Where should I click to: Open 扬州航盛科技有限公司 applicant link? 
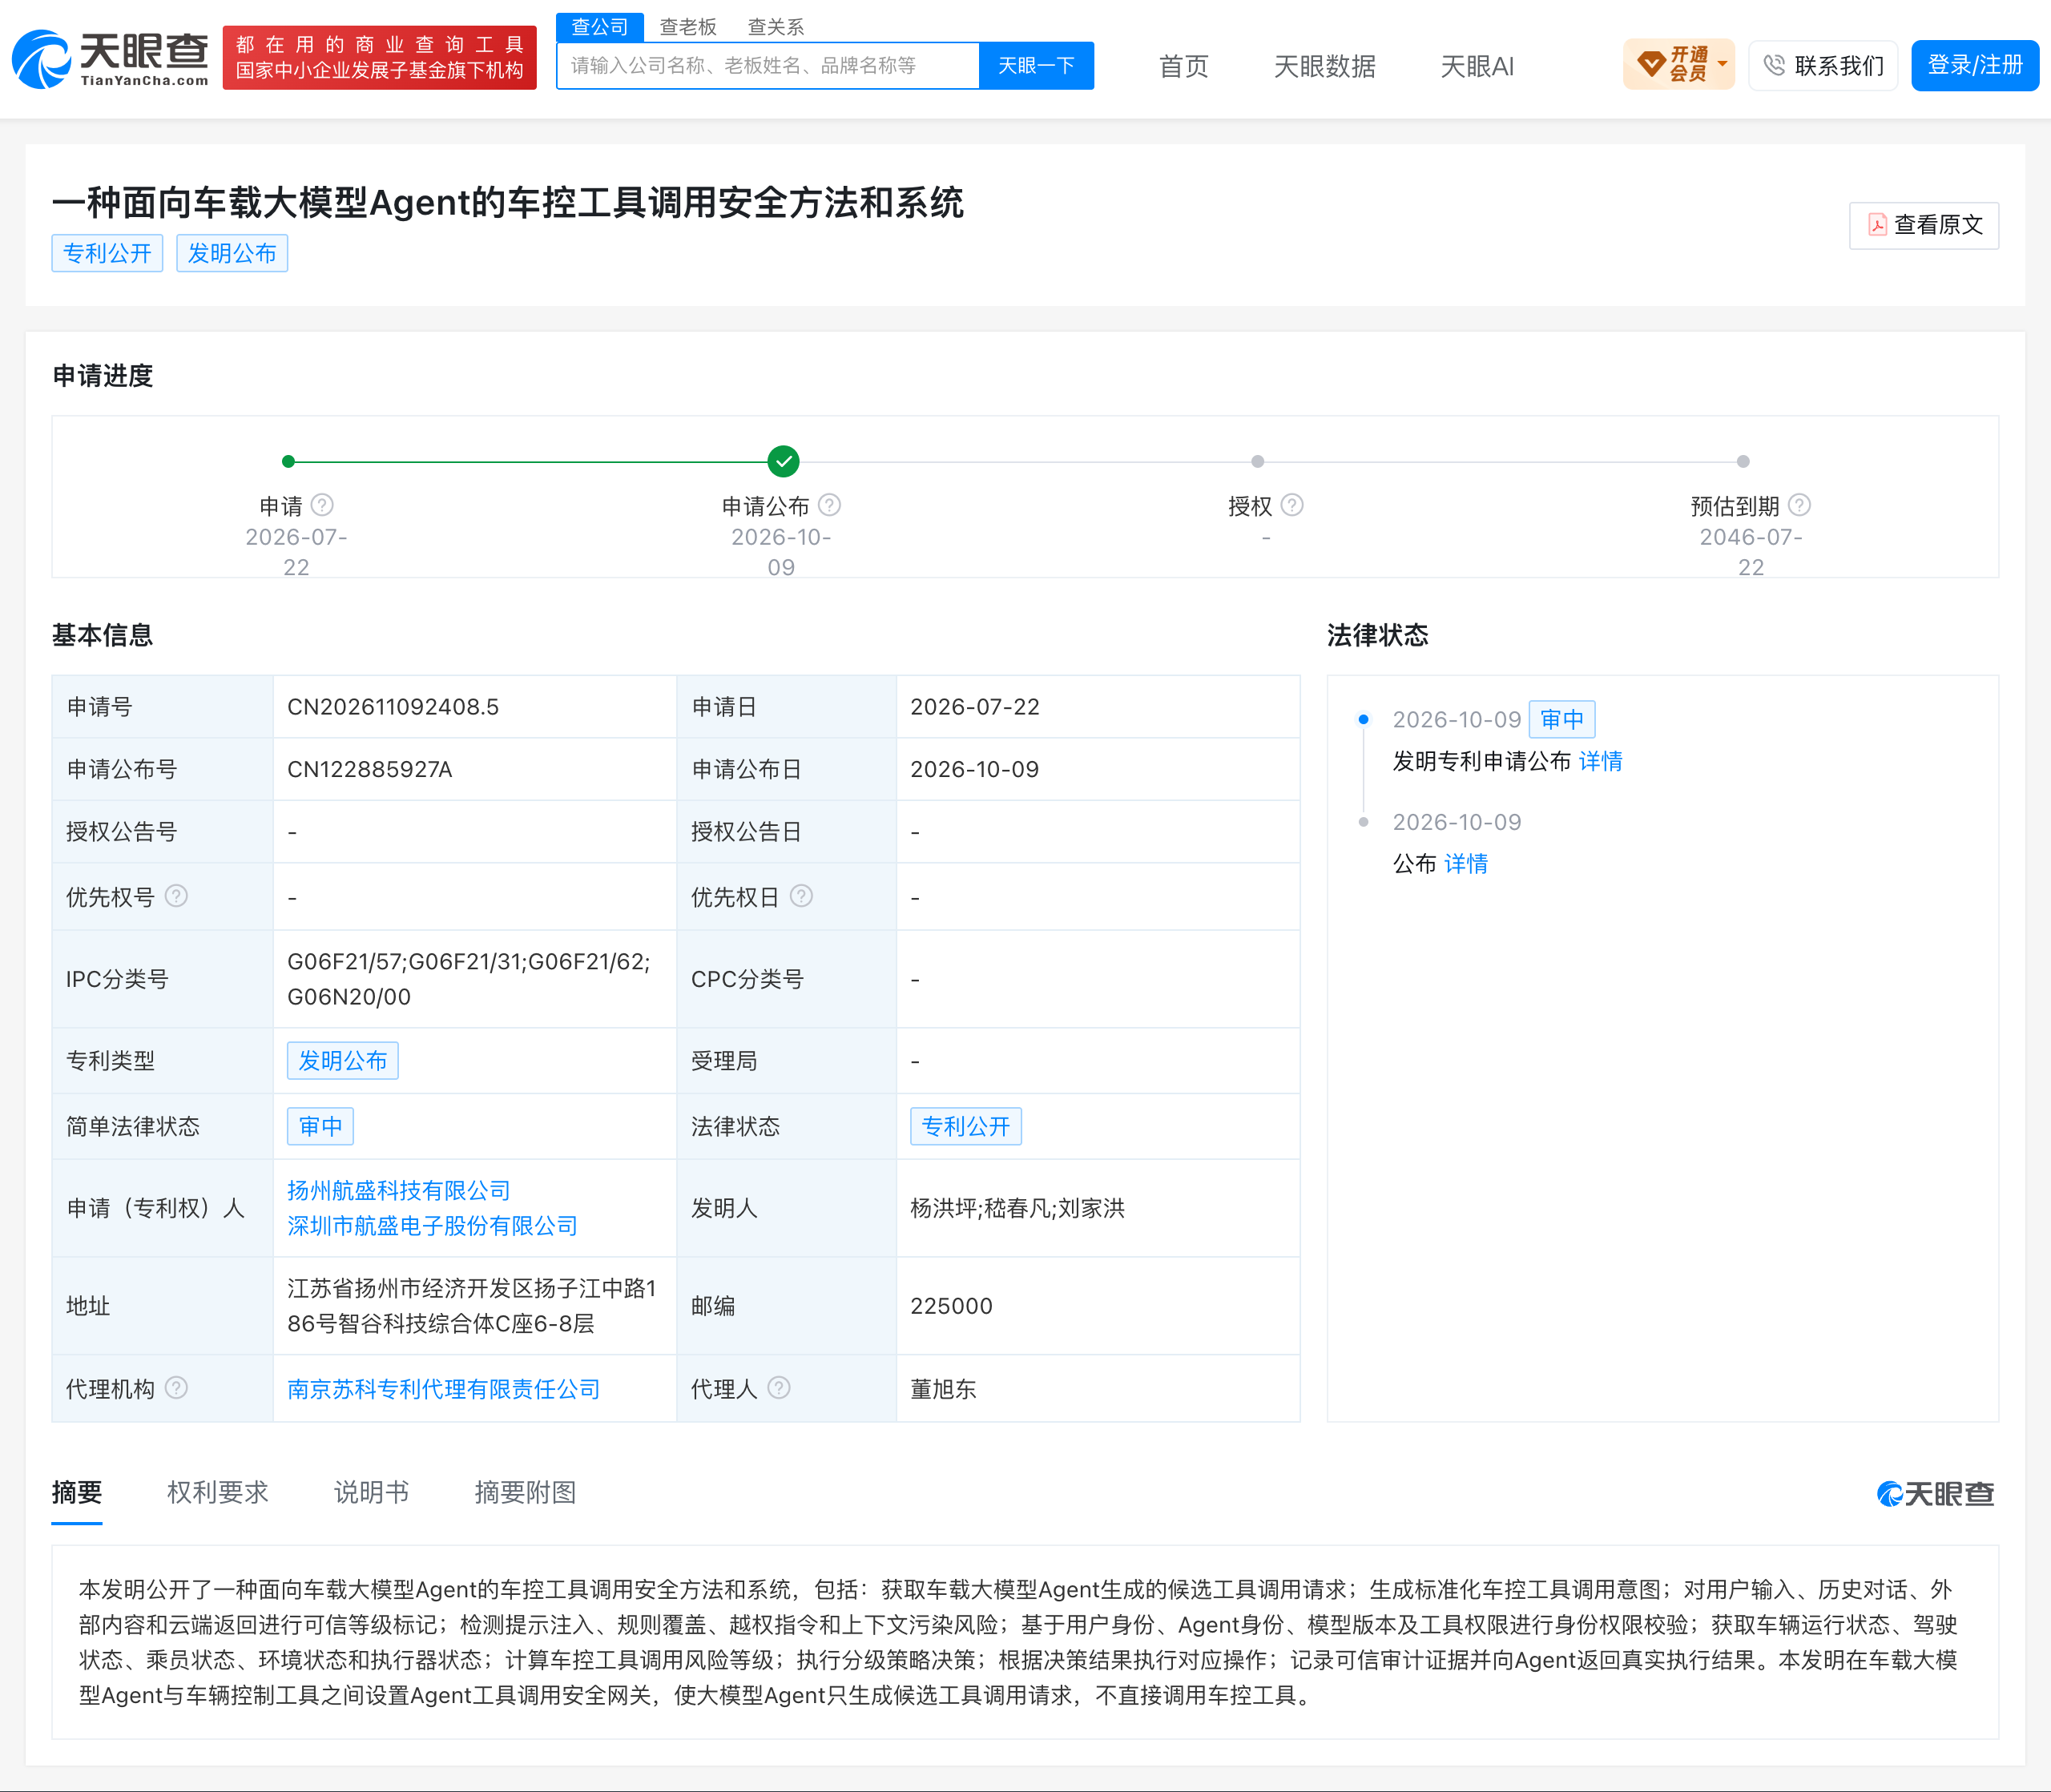(399, 1190)
